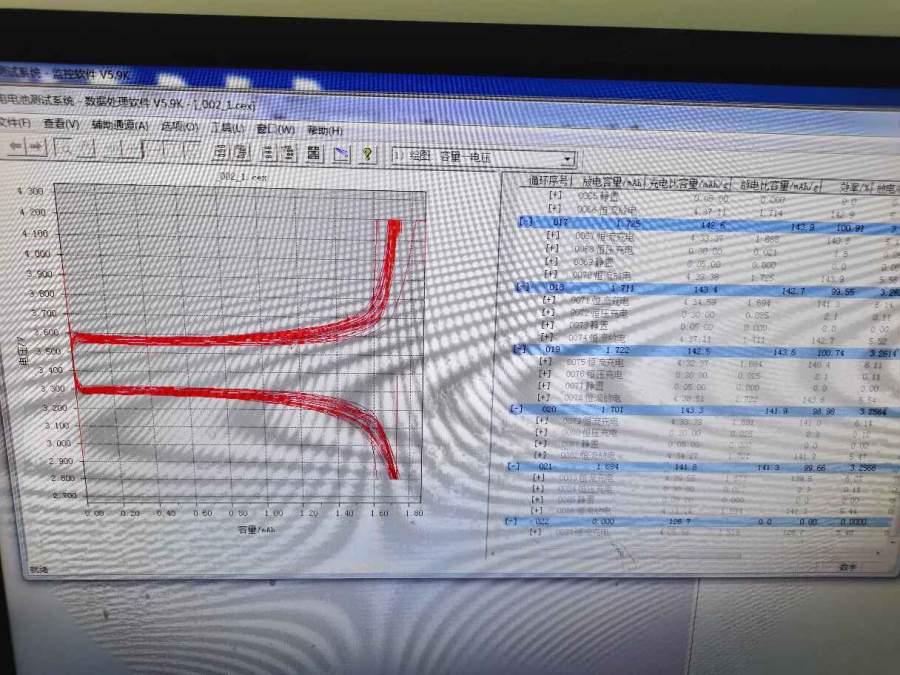Select the 1.725 value in cycle 017 row
Viewport: 900px width, 675px height.
[x=628, y=223]
